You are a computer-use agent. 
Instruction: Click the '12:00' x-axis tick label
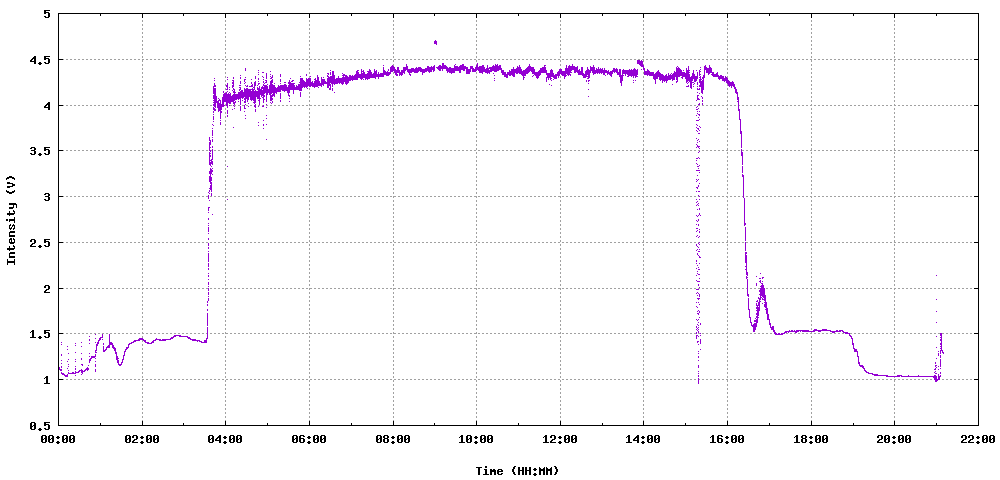560,439
